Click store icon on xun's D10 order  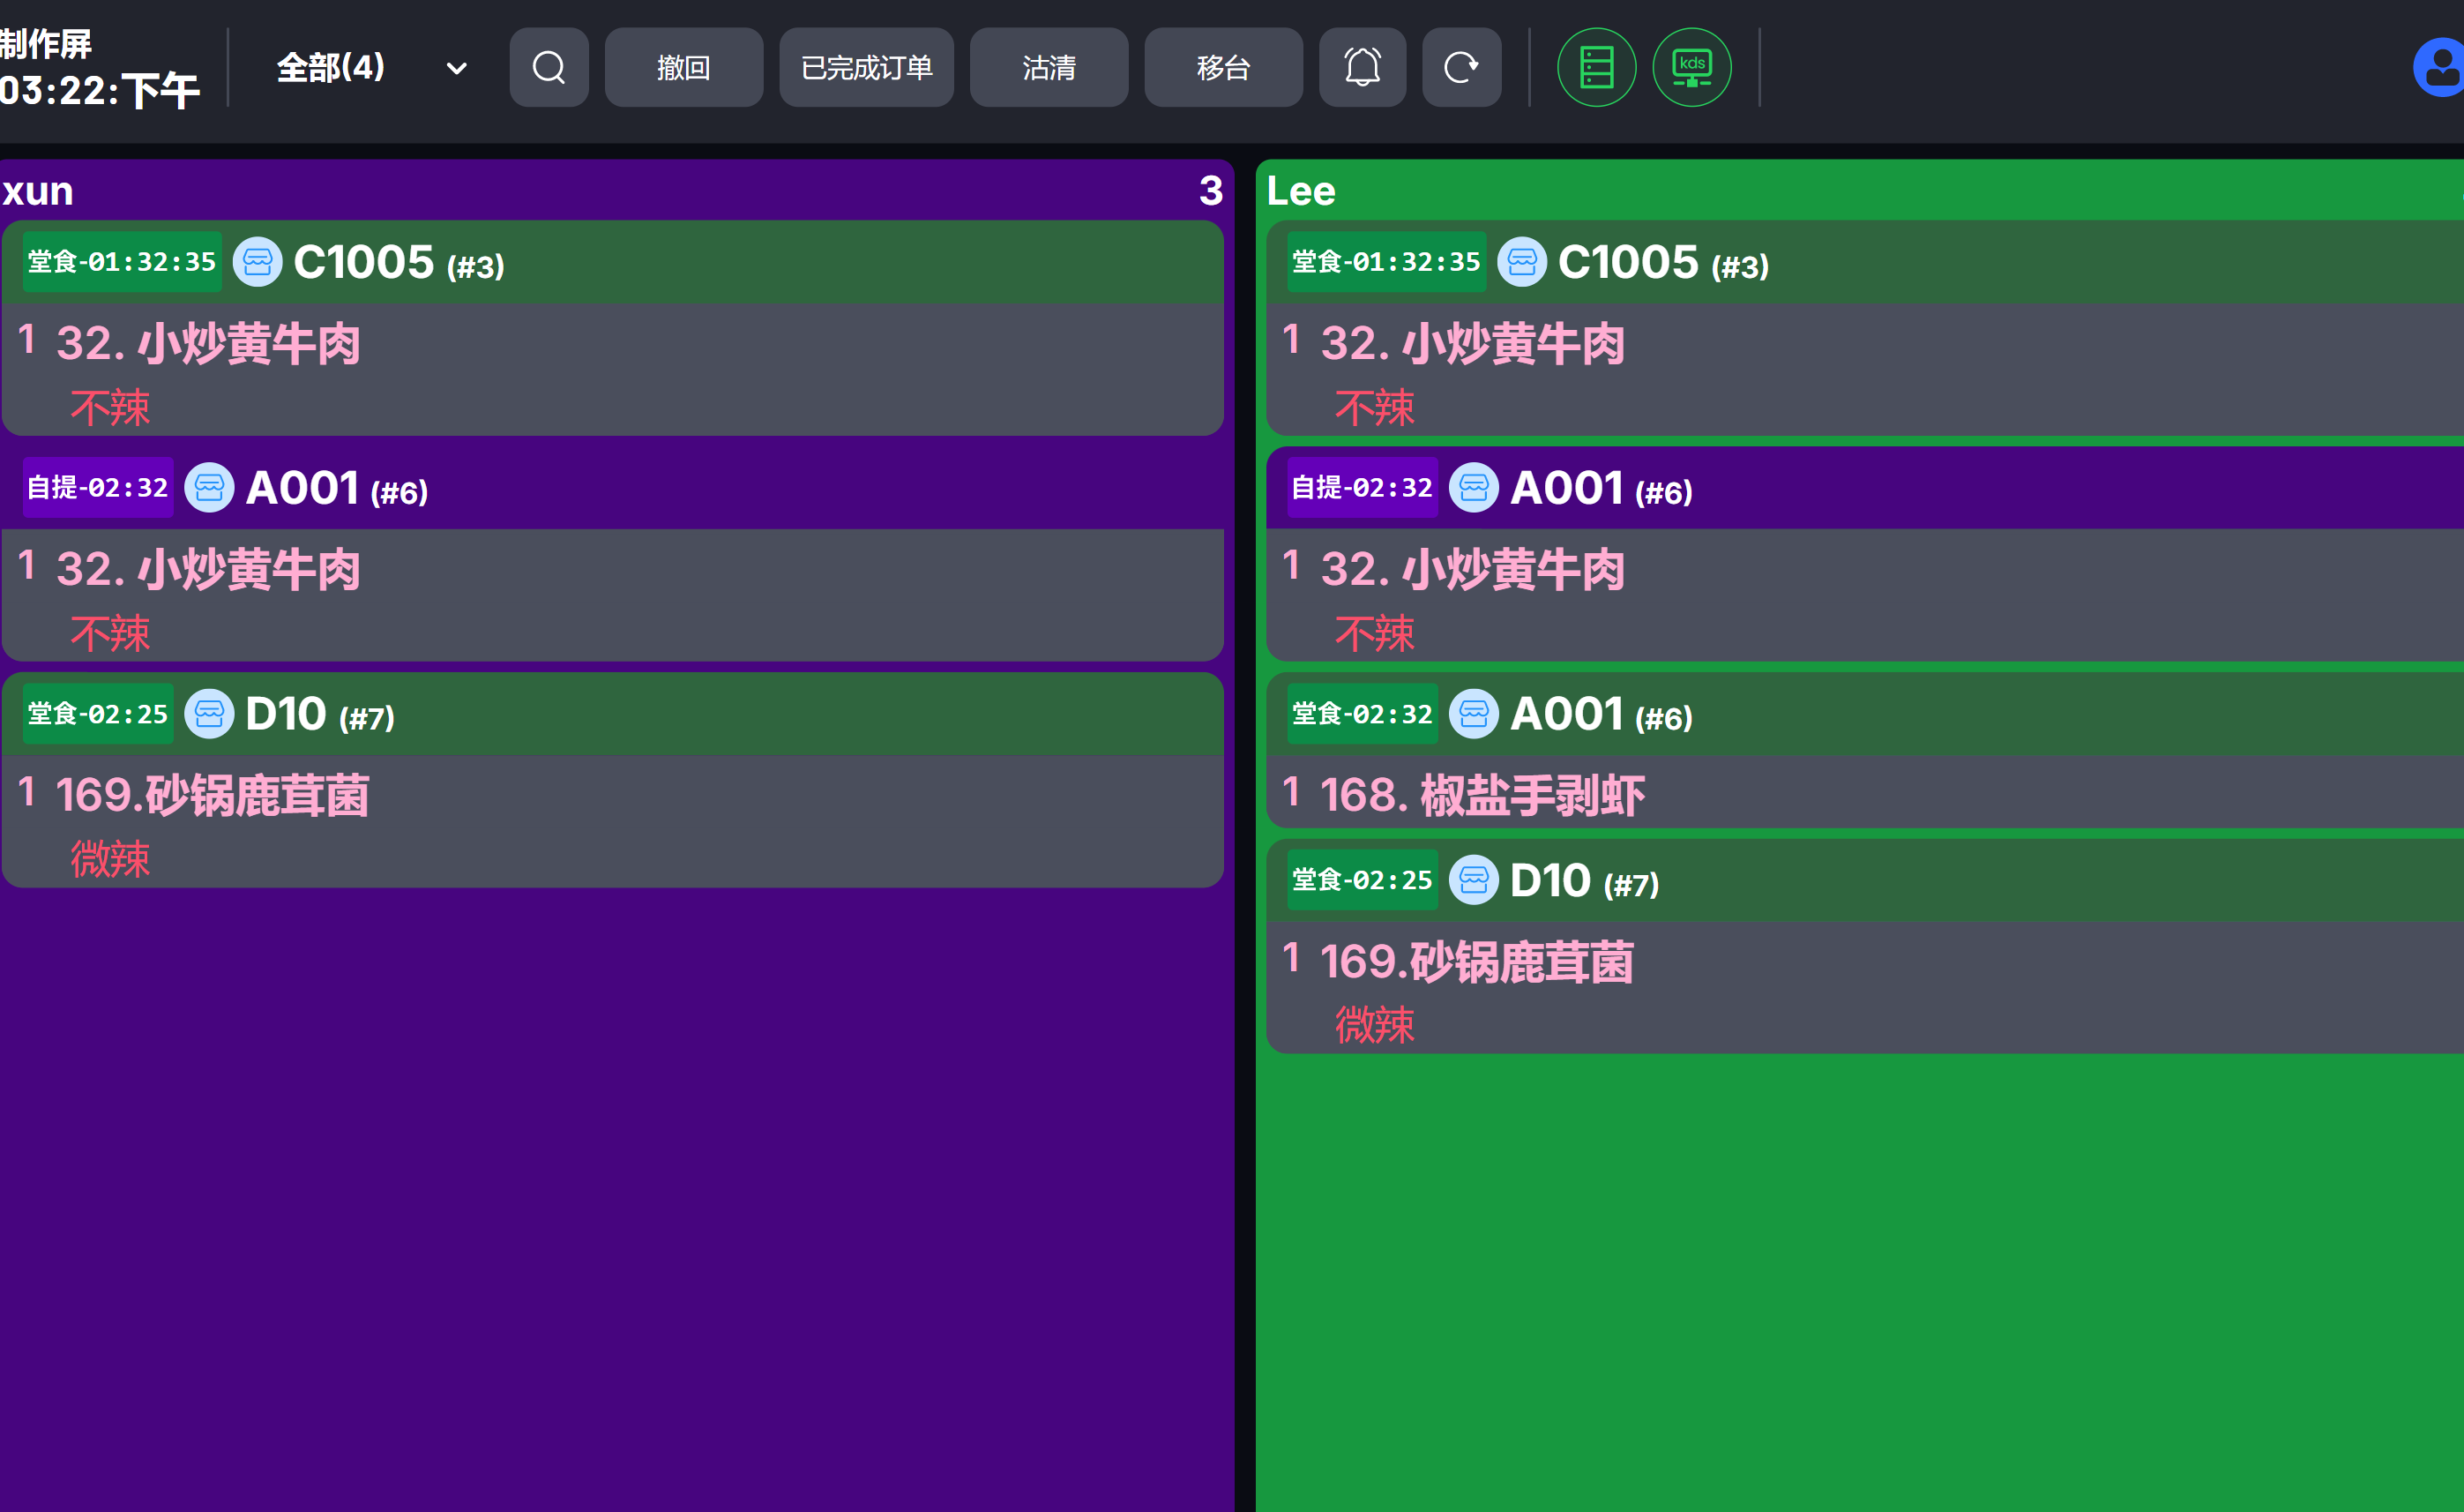210,714
